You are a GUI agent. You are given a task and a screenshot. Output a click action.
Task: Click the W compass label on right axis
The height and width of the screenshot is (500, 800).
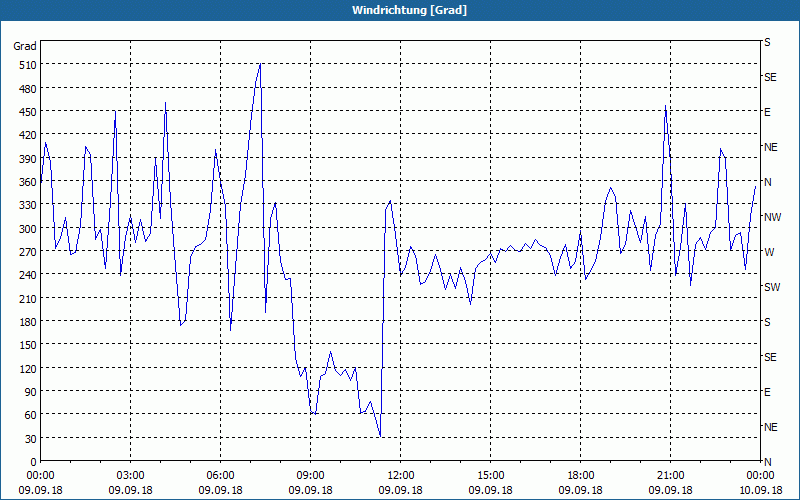(x=769, y=252)
